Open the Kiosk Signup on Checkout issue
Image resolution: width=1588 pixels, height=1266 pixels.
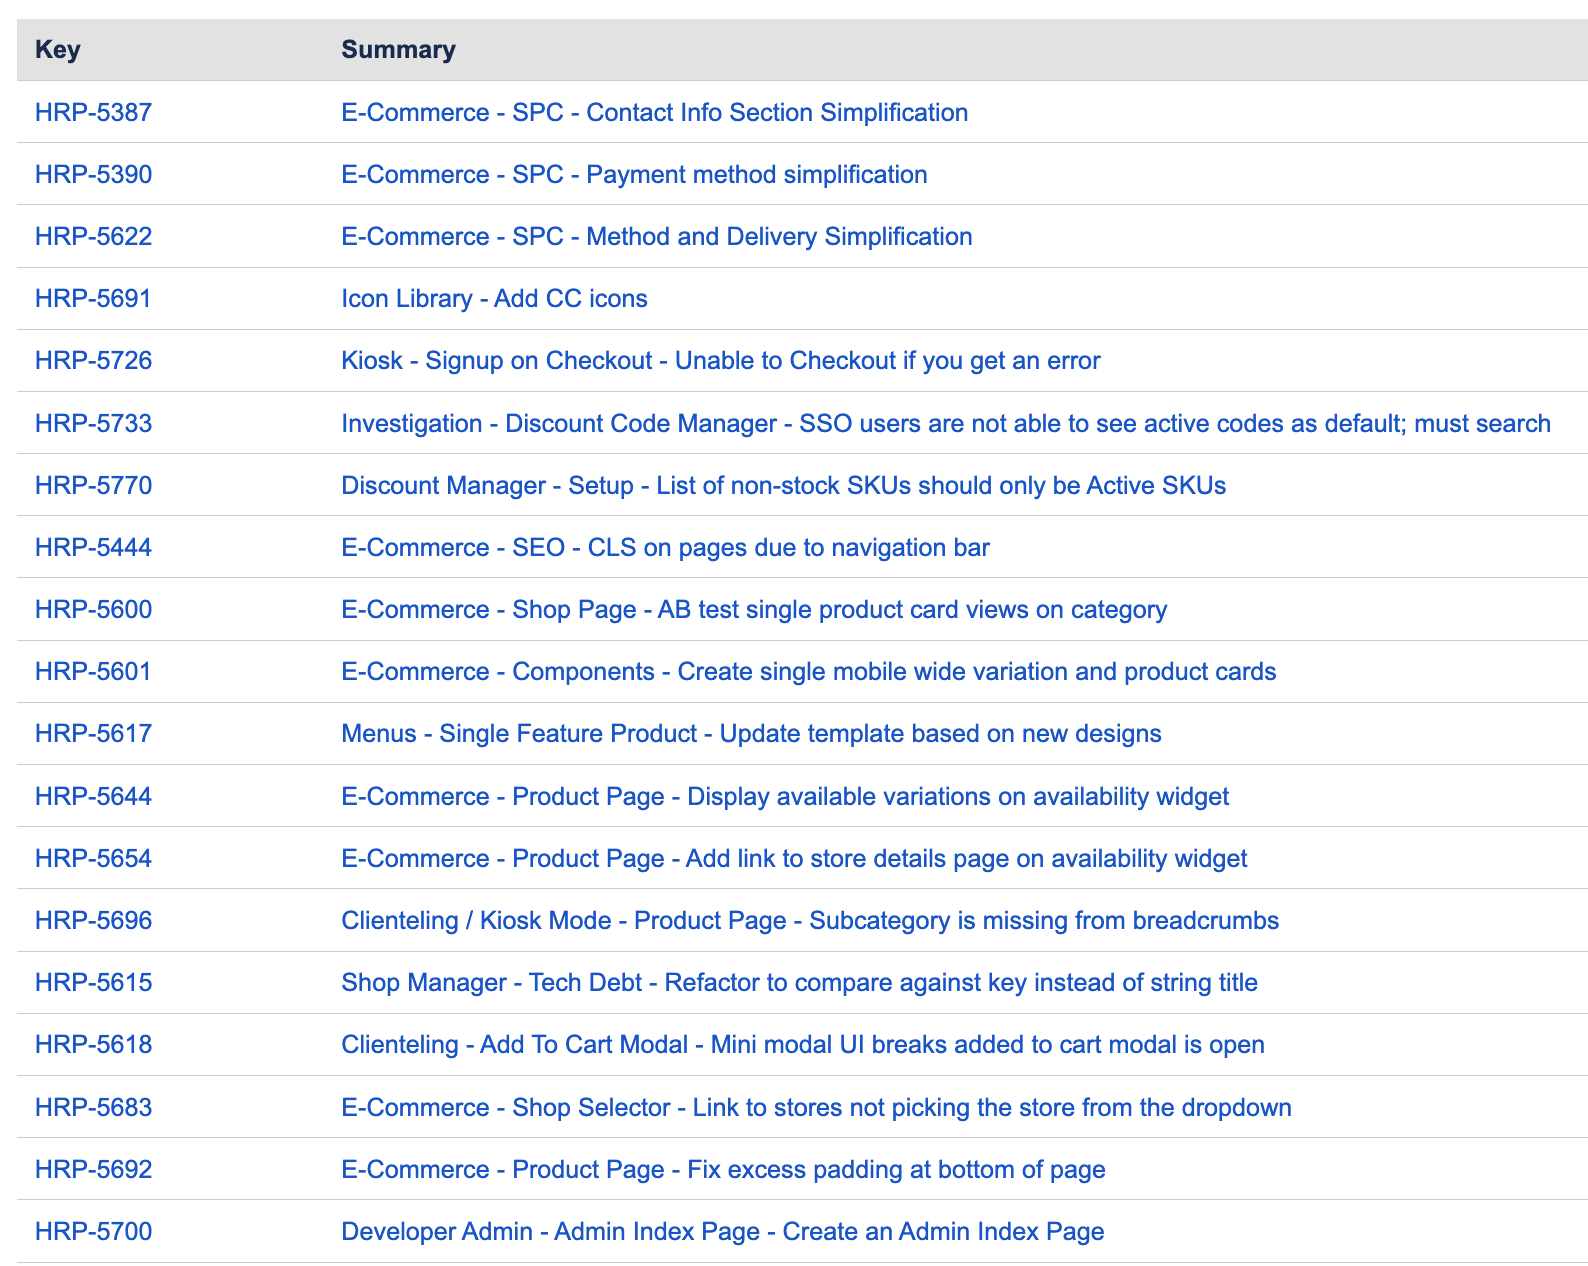click(x=720, y=360)
